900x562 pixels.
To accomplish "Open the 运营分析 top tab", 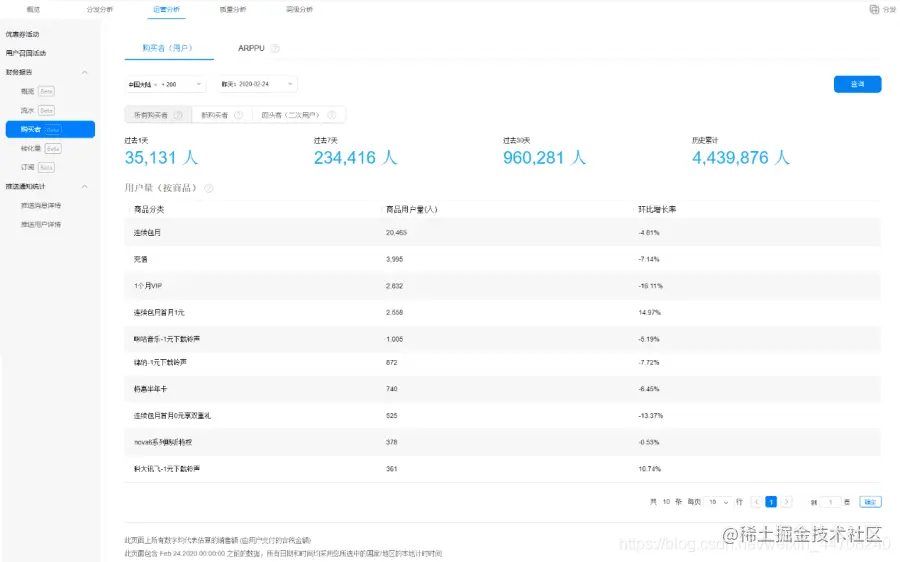I will [166, 9].
